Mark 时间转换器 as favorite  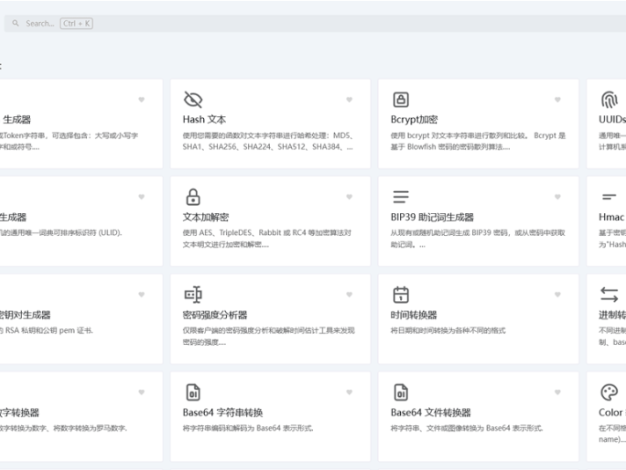558,295
